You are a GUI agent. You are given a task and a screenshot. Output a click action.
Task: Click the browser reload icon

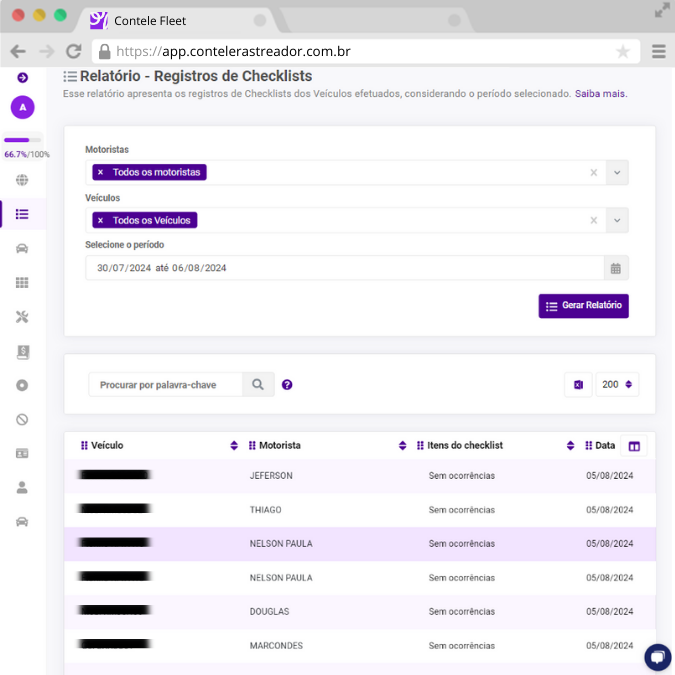click(x=74, y=51)
